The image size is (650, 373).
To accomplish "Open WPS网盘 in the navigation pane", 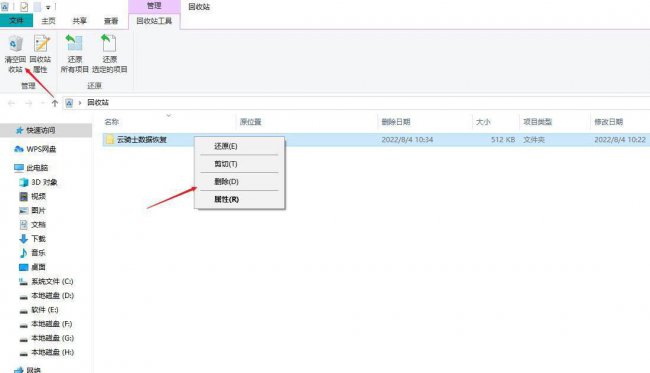I will pos(41,149).
